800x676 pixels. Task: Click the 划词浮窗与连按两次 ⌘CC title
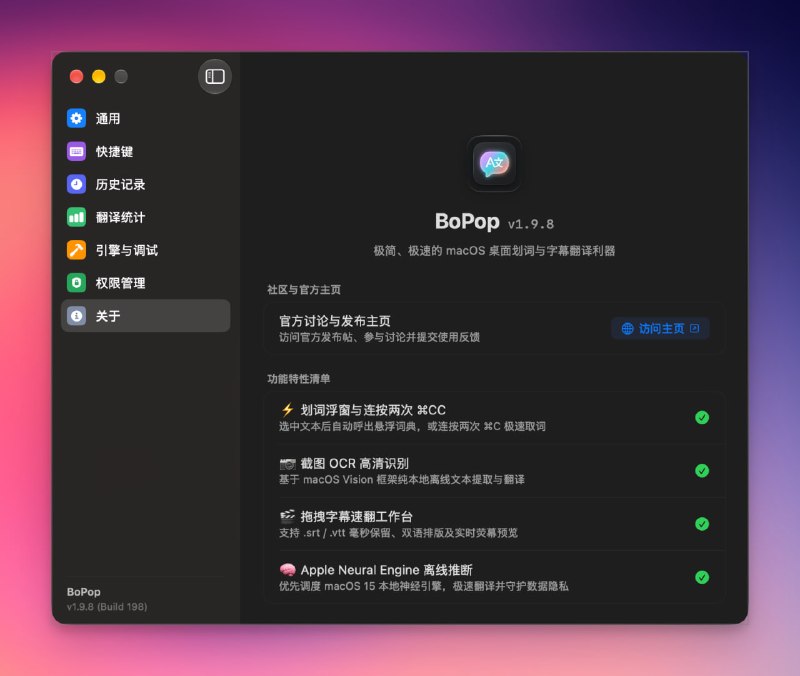373,410
